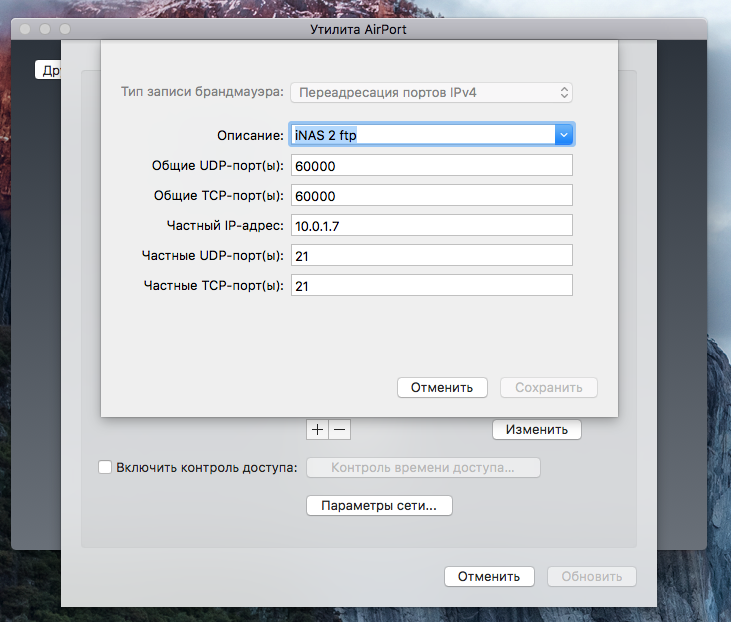
Task: Close the Утилита AirPort window
Action: coord(25,29)
